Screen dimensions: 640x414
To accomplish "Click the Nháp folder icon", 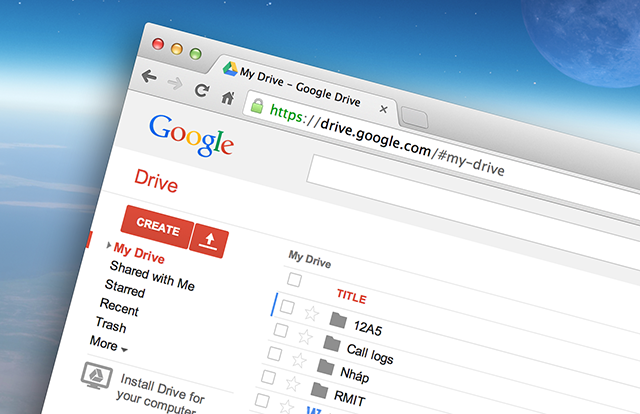I will point(325,366).
